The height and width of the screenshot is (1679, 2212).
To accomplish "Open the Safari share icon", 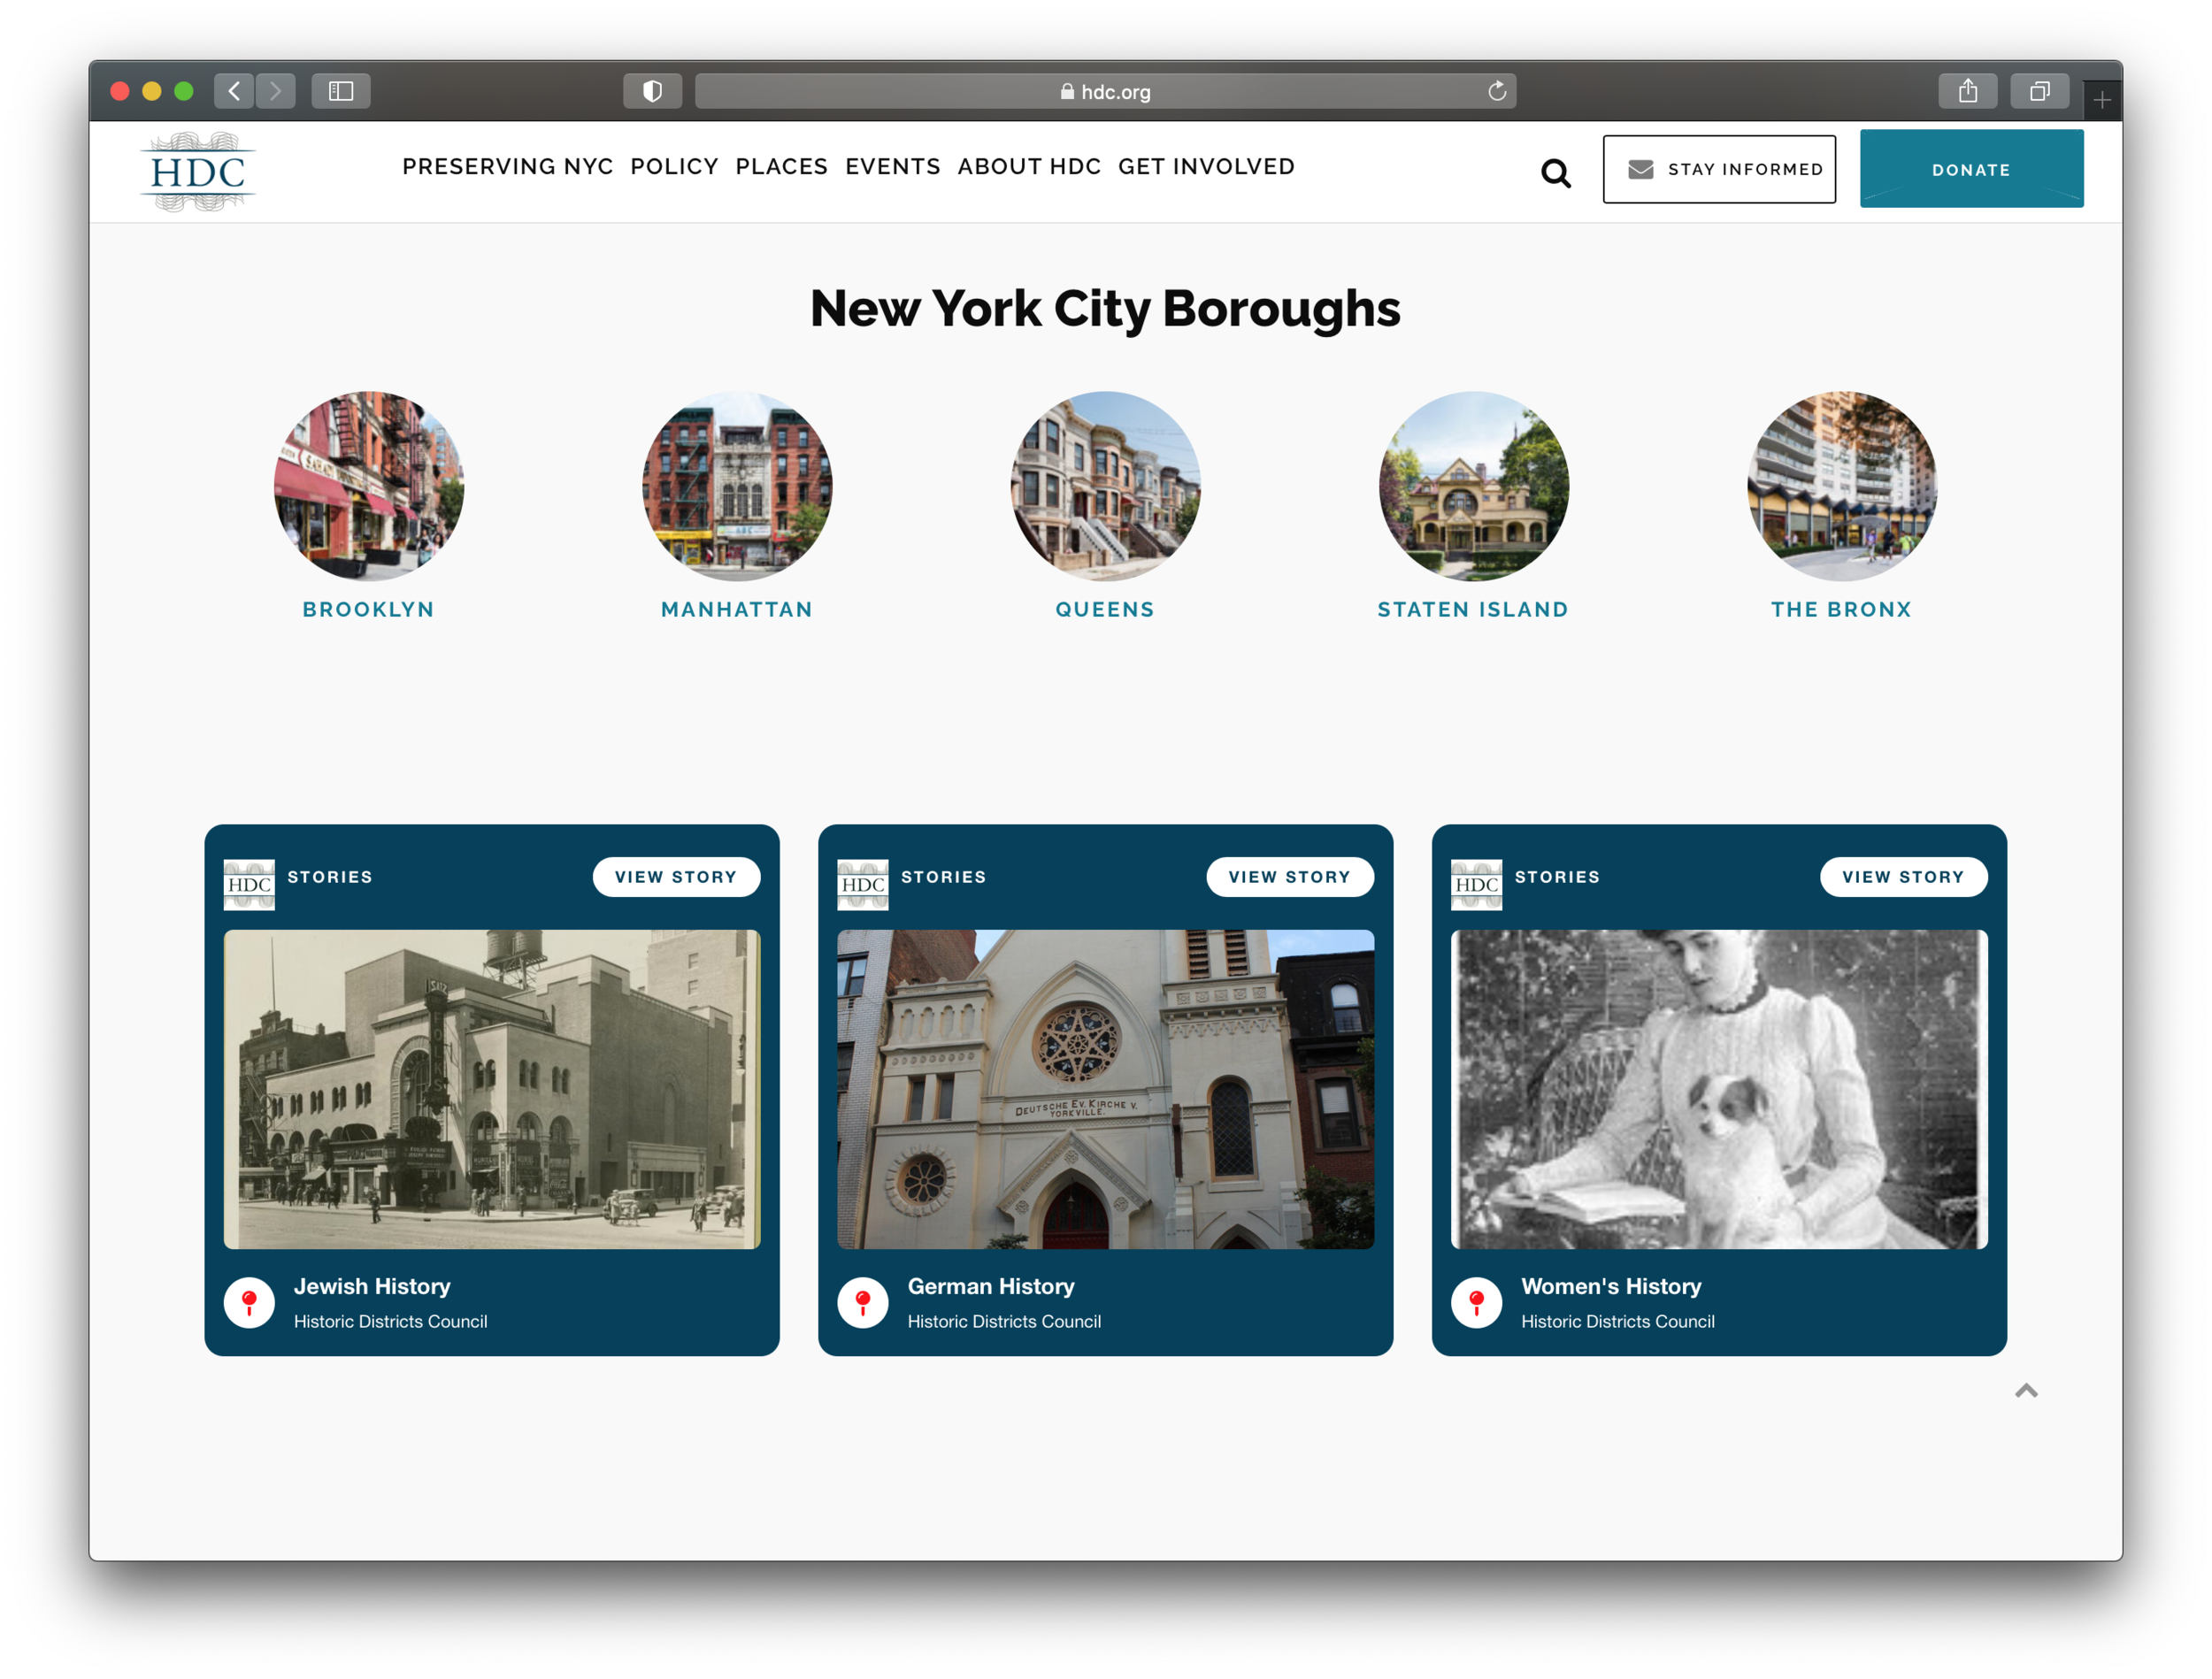I will point(1967,91).
